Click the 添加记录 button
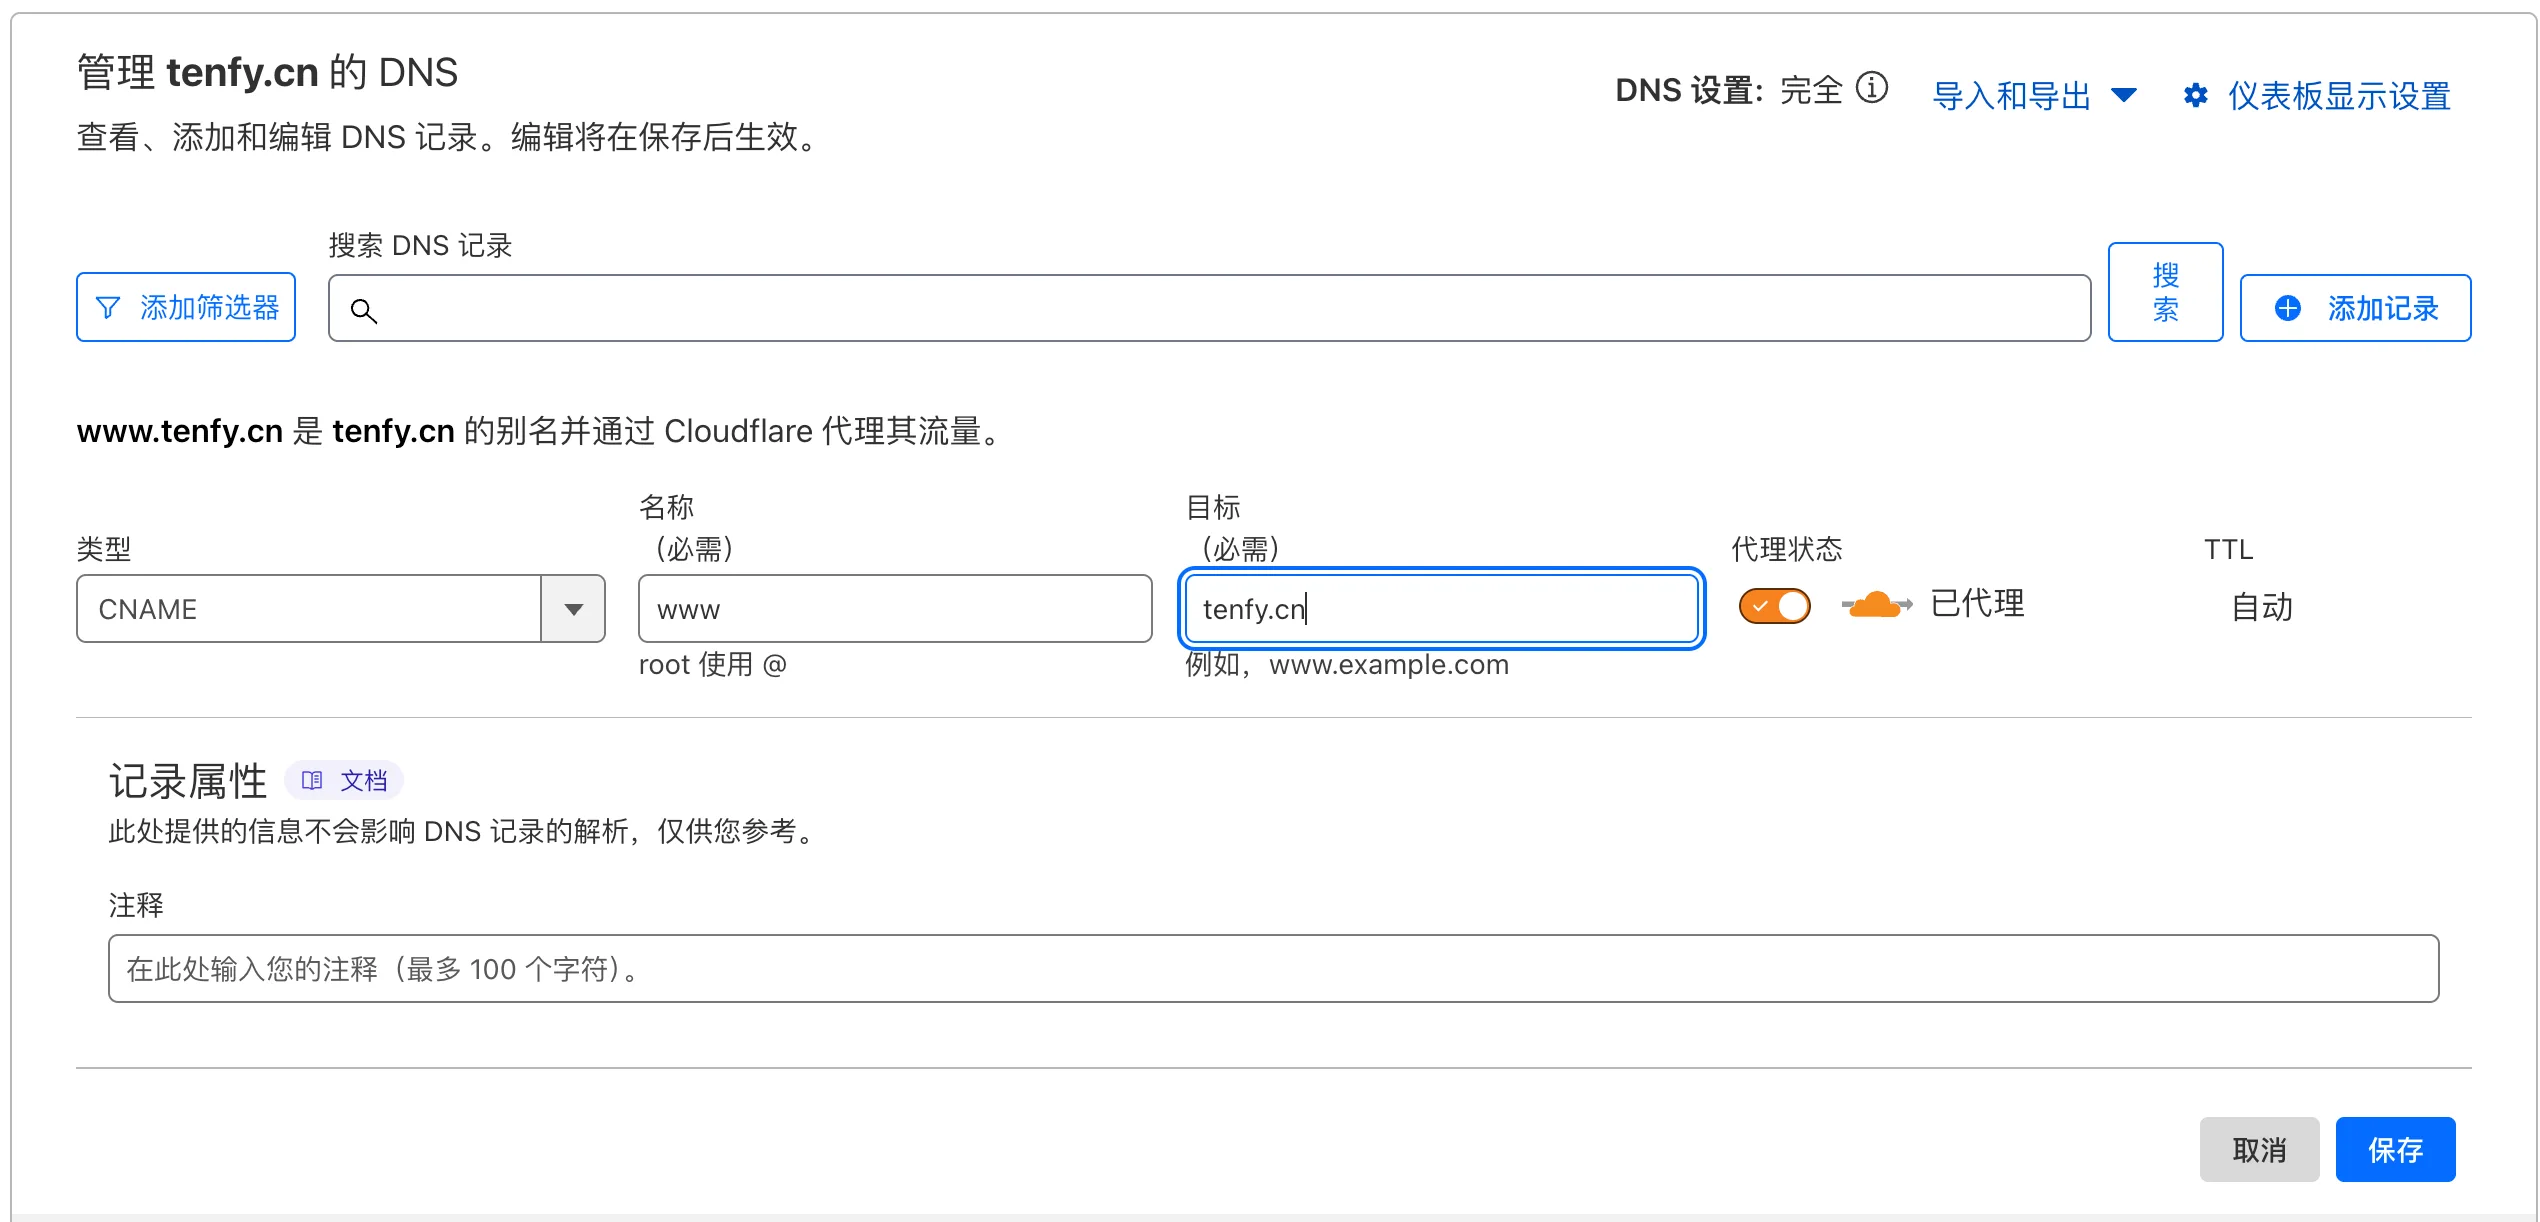 click(2355, 308)
